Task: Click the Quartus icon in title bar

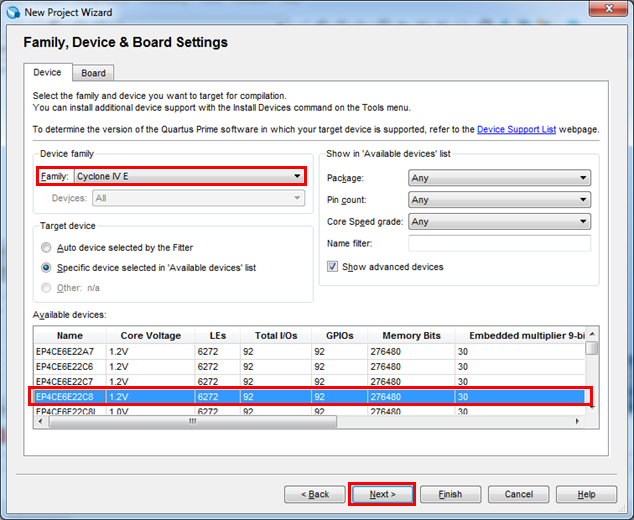Action: point(13,12)
